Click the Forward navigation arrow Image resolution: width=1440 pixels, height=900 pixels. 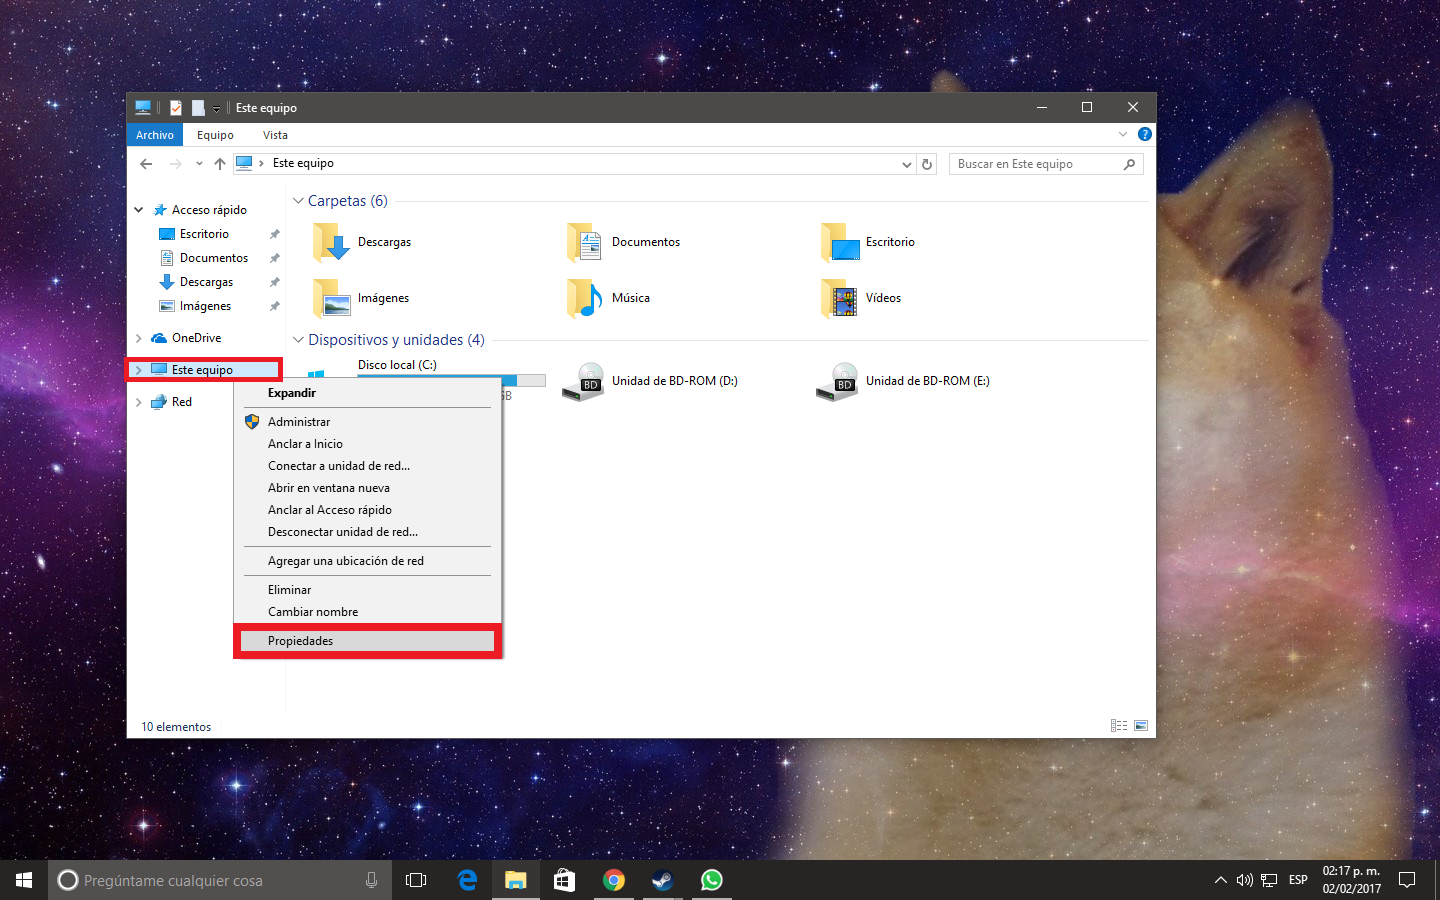176,164
